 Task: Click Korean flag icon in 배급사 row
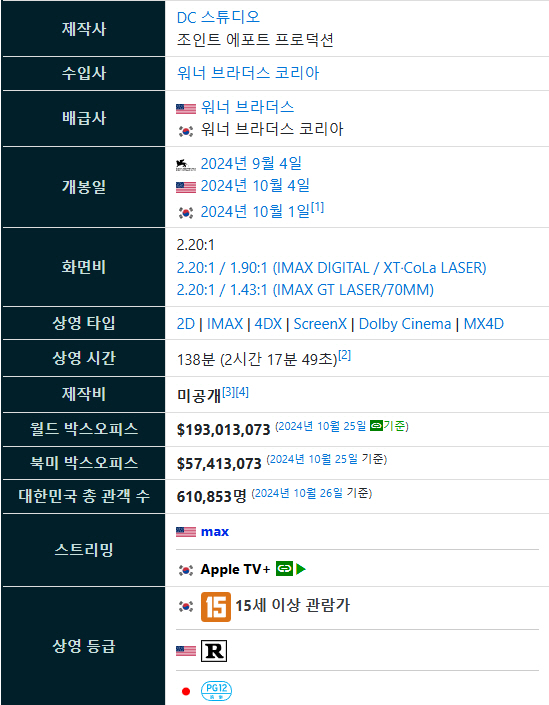coord(186,131)
